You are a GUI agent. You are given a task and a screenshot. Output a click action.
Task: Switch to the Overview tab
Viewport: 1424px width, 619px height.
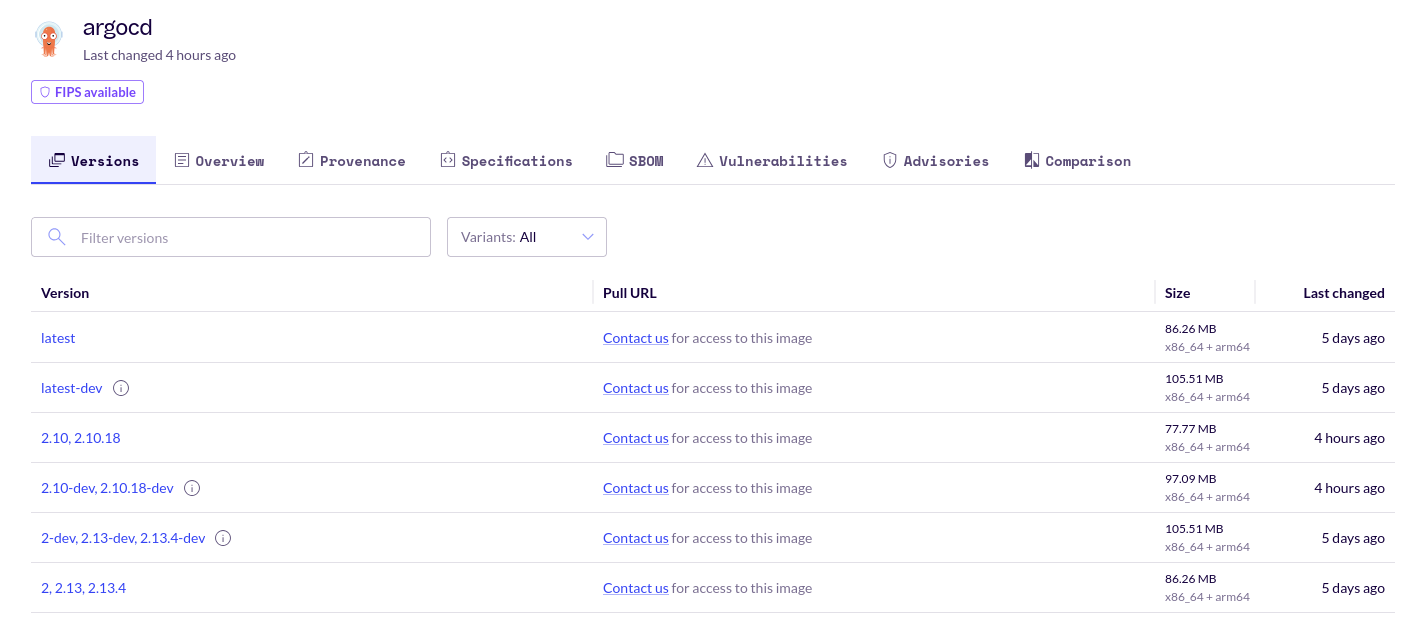[219, 160]
